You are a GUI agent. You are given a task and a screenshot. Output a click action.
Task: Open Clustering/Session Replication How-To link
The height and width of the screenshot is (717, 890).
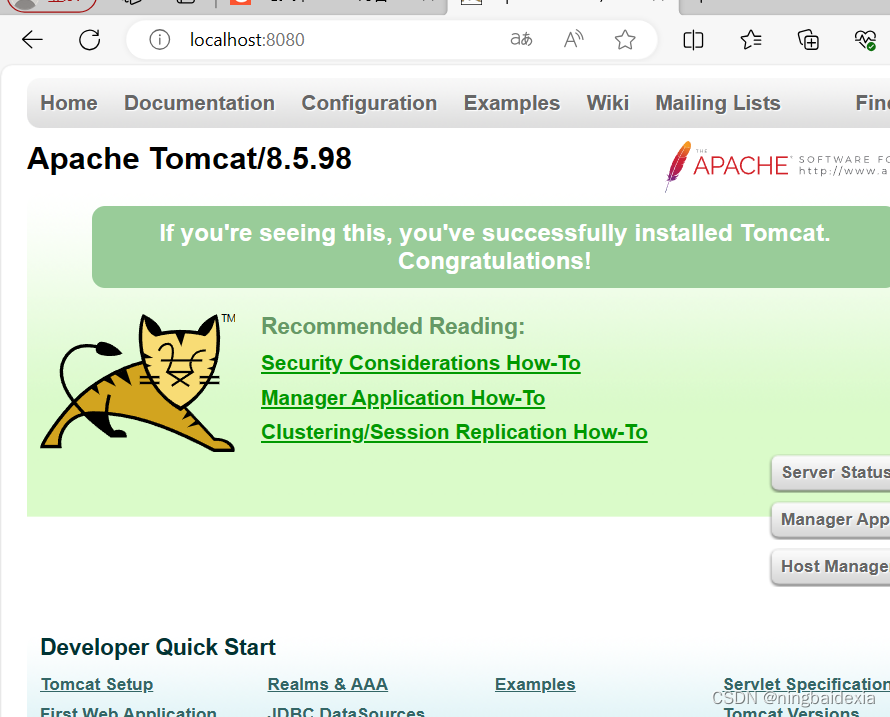coord(454,432)
